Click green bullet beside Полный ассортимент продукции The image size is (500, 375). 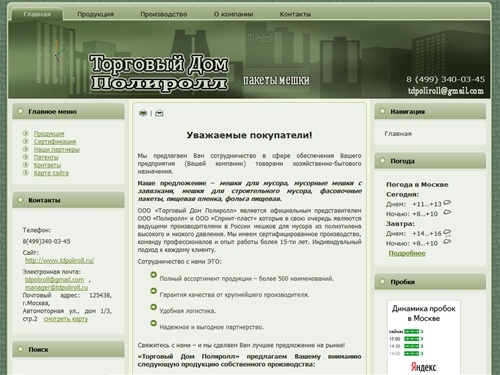point(153,275)
